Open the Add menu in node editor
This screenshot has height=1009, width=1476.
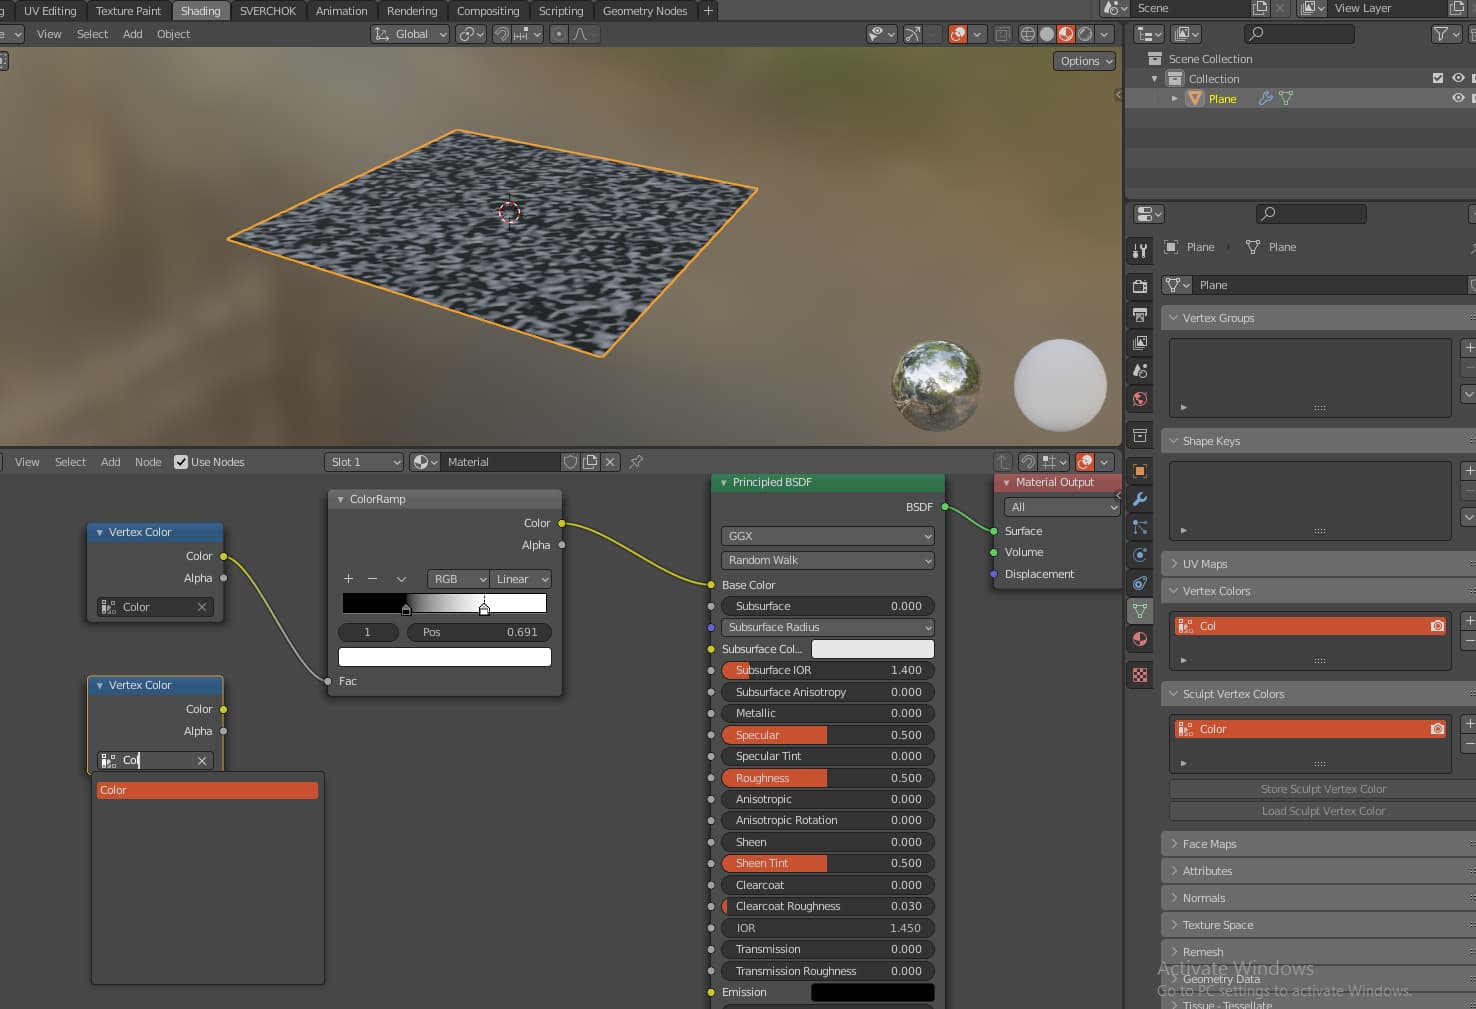[x=111, y=462]
